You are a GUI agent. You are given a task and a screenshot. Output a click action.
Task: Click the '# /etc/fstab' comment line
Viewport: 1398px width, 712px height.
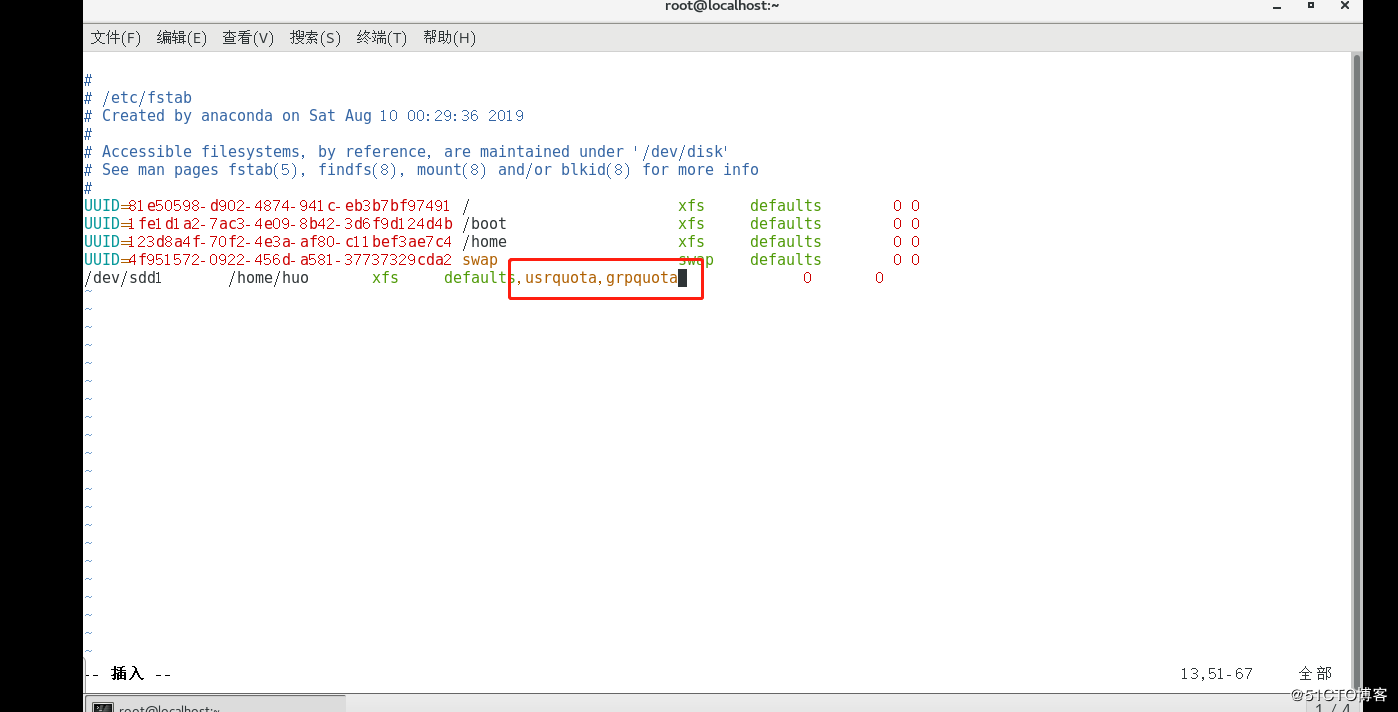tap(138, 98)
